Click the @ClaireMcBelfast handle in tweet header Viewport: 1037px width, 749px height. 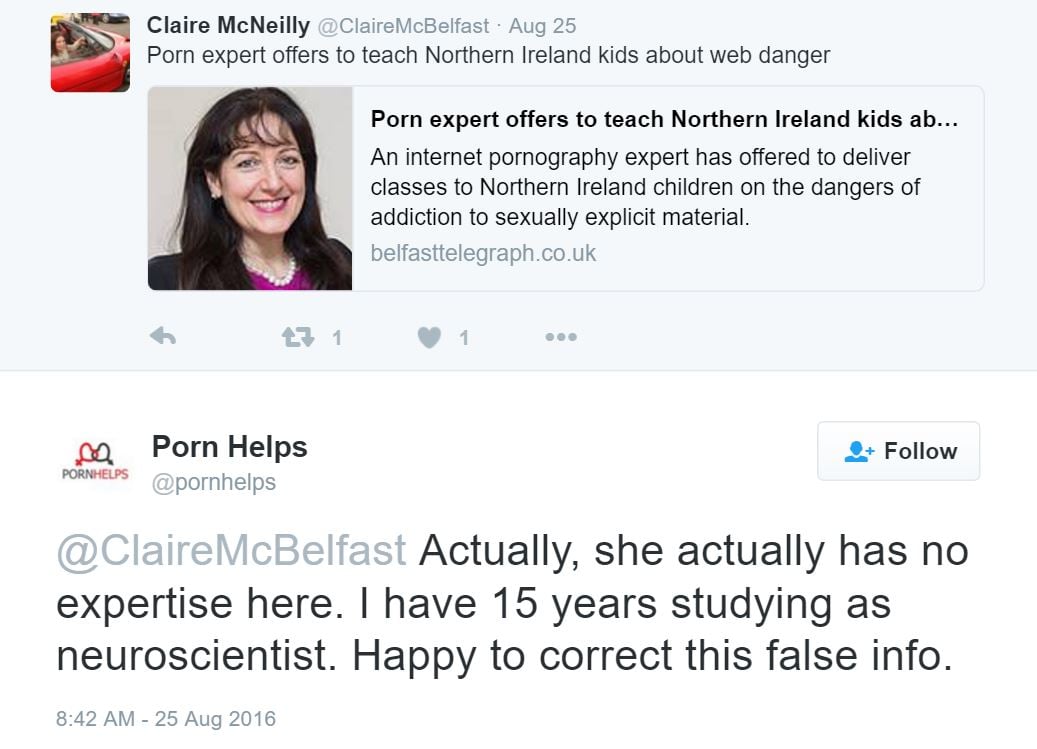click(x=403, y=26)
